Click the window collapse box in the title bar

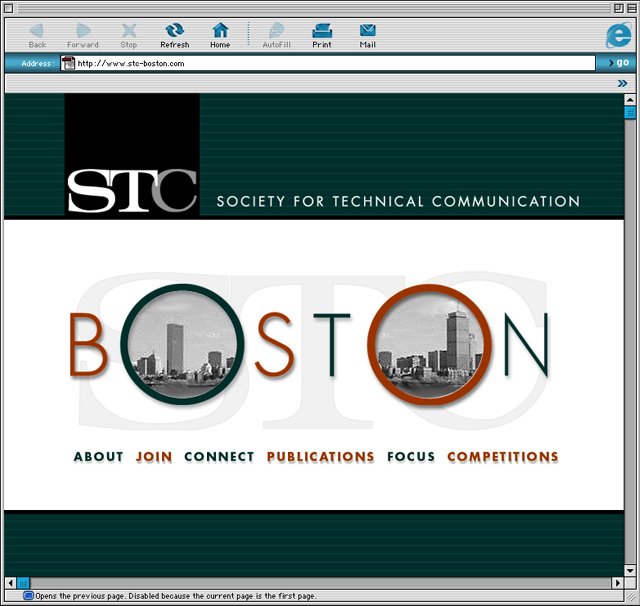tap(631, 8)
